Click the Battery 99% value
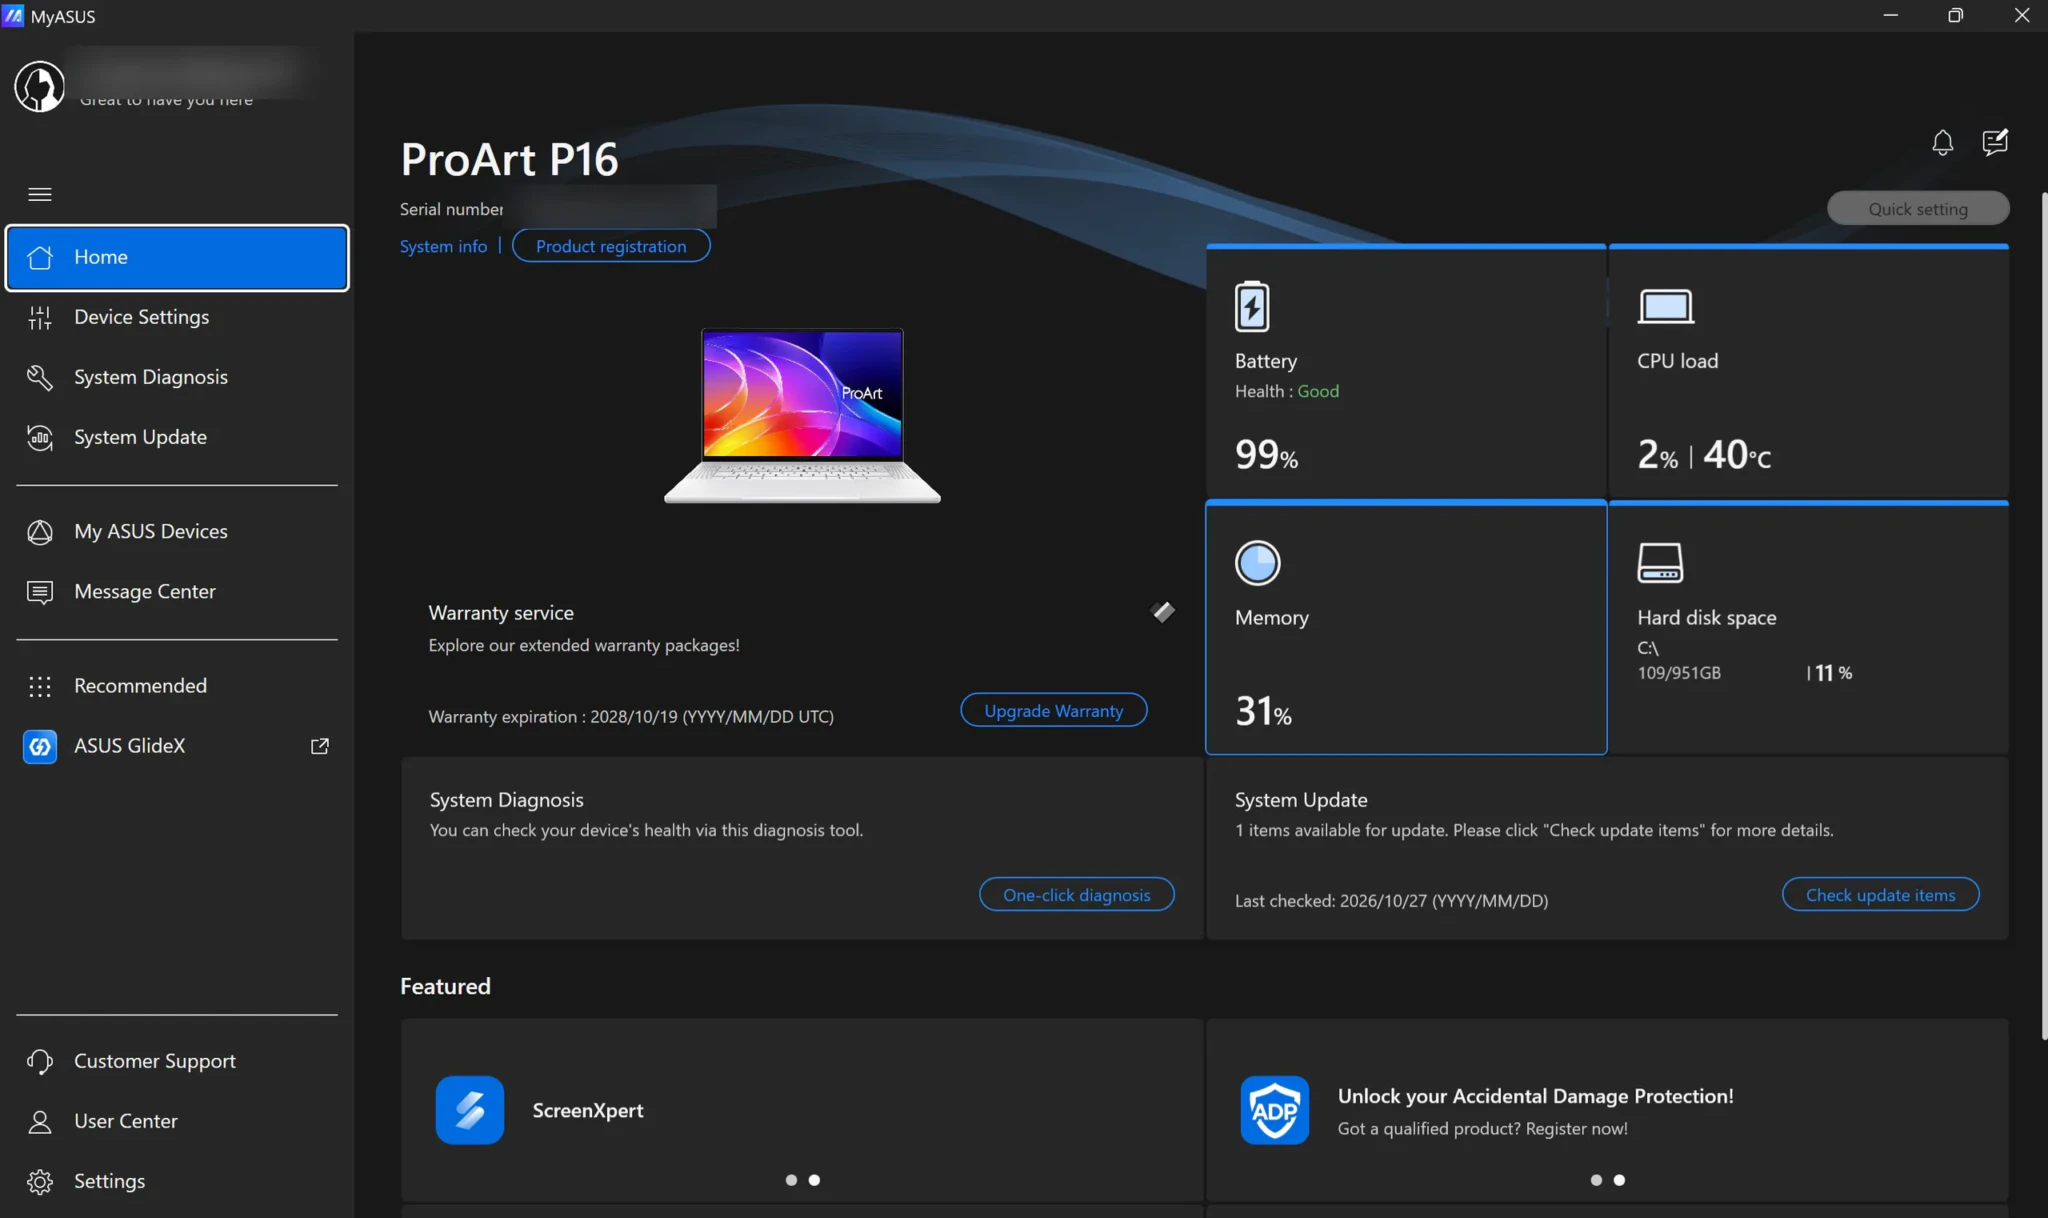This screenshot has width=2048, height=1218. [1266, 455]
